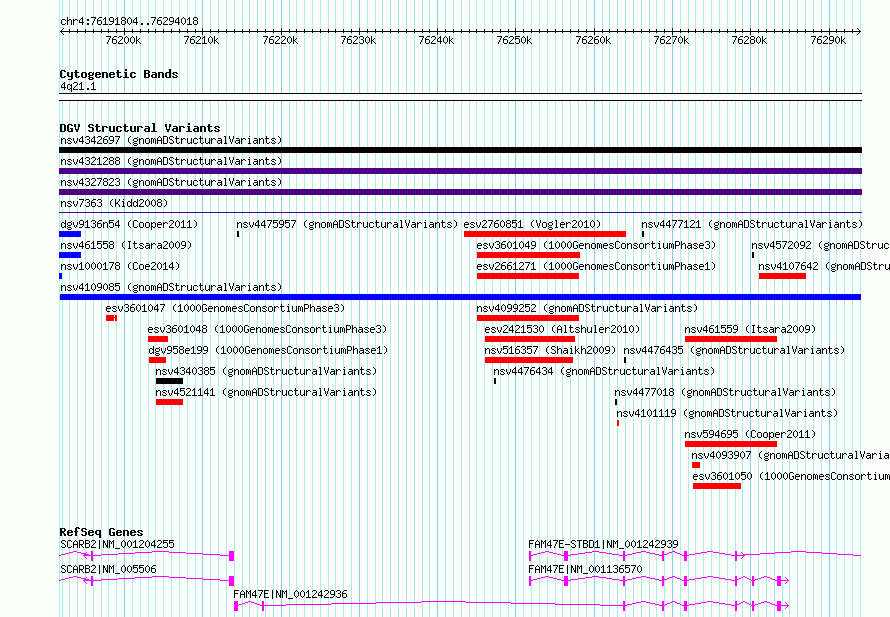The height and width of the screenshot is (617, 890).
Task: Click nsv4340385 variant label
Action: click(x=266, y=371)
